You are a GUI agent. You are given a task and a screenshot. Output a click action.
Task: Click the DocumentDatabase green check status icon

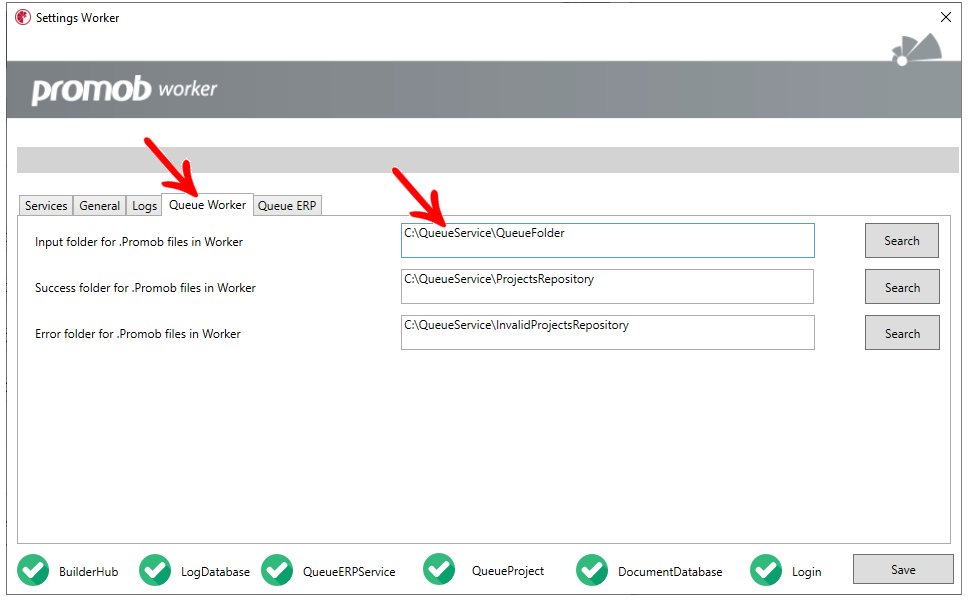[x=592, y=570]
